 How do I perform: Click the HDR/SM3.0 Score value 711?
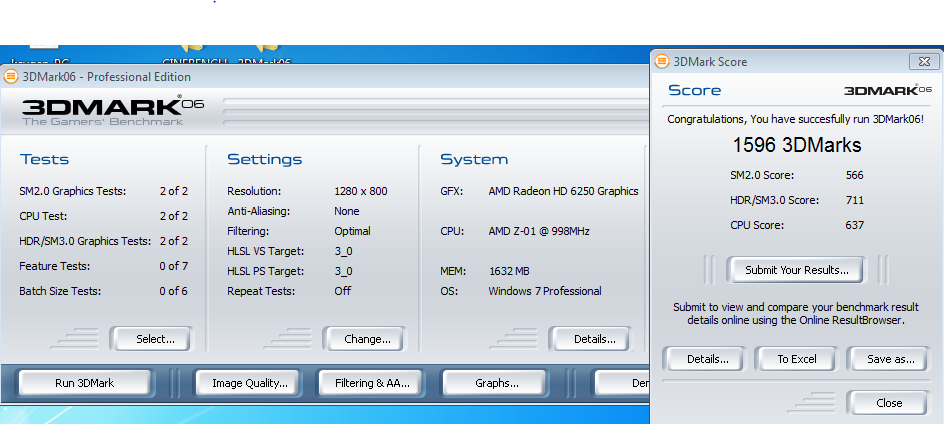[x=854, y=200]
